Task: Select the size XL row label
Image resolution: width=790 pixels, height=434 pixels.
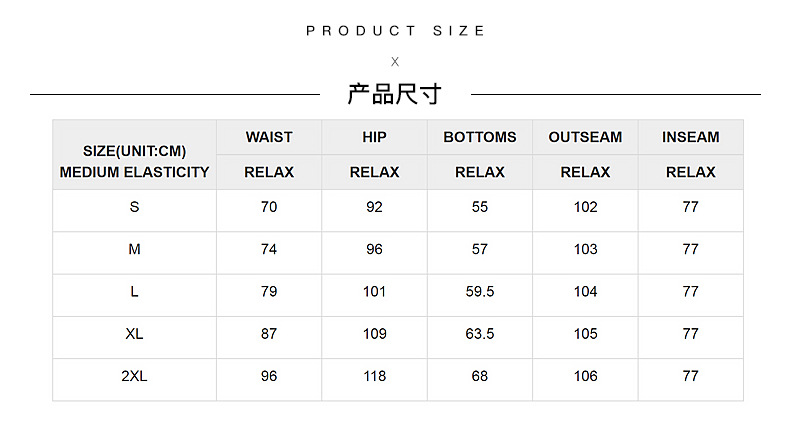Action: pos(134,334)
